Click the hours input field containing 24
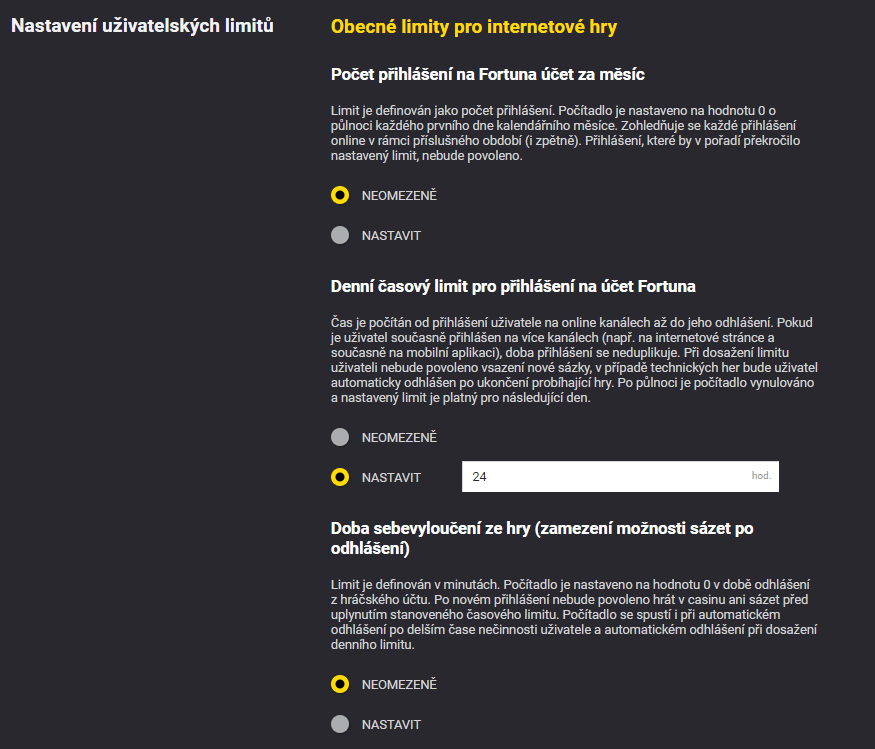The image size is (875, 749). tap(600, 477)
